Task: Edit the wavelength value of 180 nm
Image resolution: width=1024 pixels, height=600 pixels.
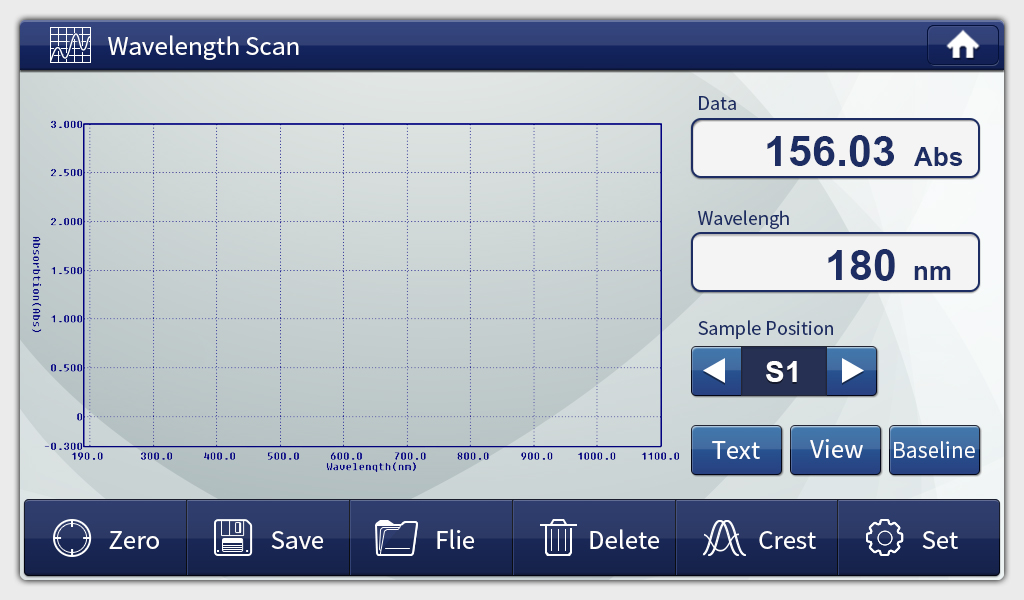Action: pyautogui.click(x=835, y=264)
